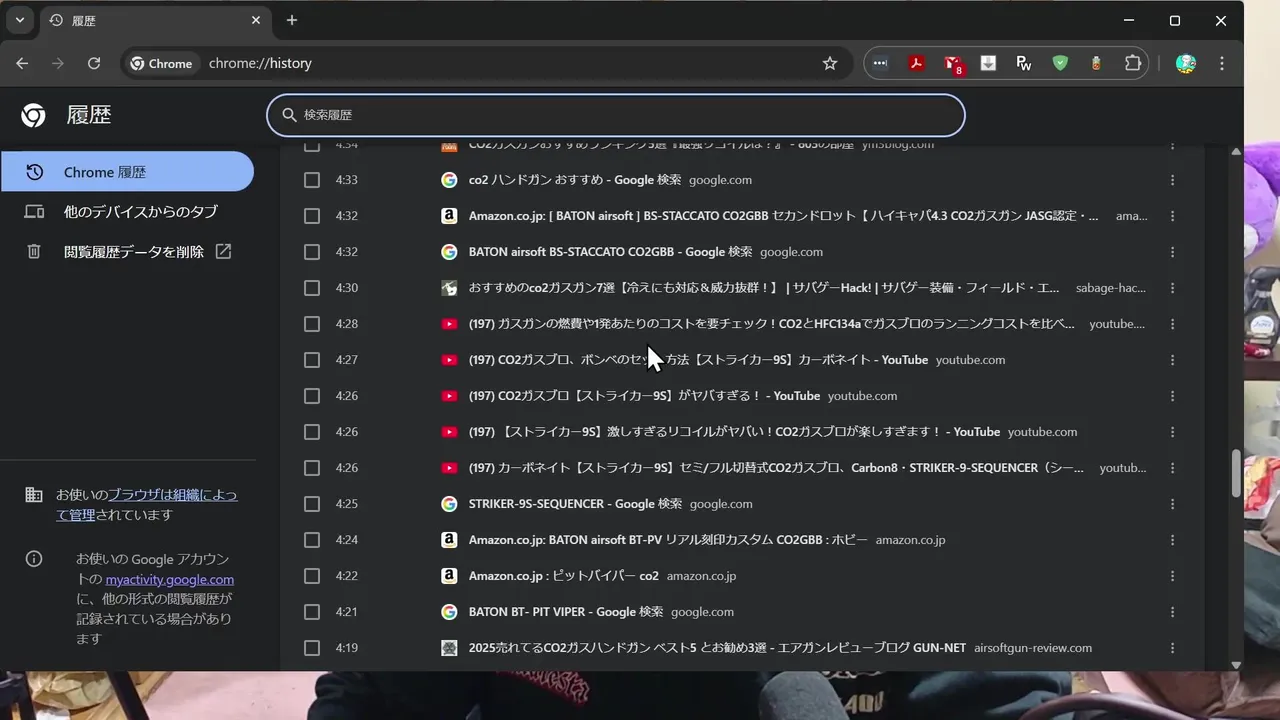
Task: Open the menu for STRIKER-9S-SEQUENCER Google search
Action: tap(1172, 504)
